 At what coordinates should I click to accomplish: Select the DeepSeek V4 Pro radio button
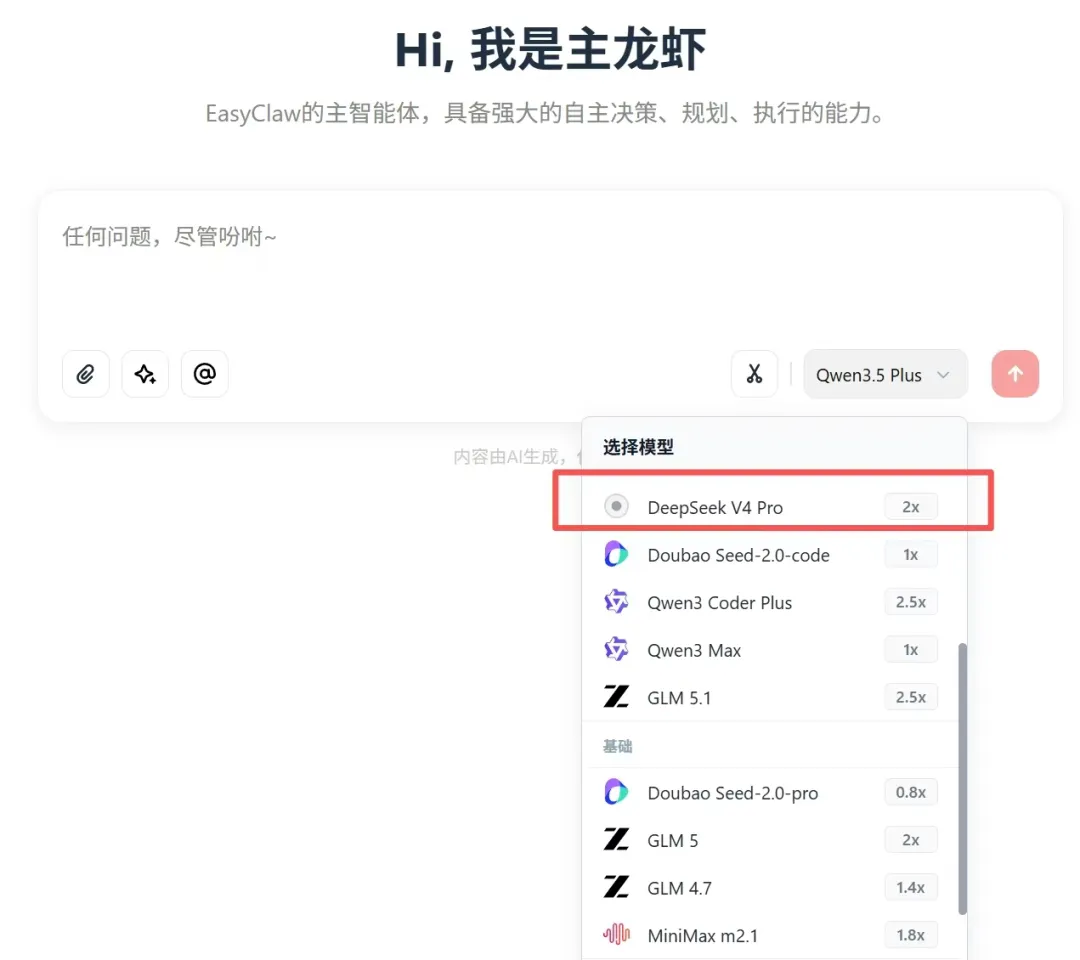pyautogui.click(x=616, y=506)
